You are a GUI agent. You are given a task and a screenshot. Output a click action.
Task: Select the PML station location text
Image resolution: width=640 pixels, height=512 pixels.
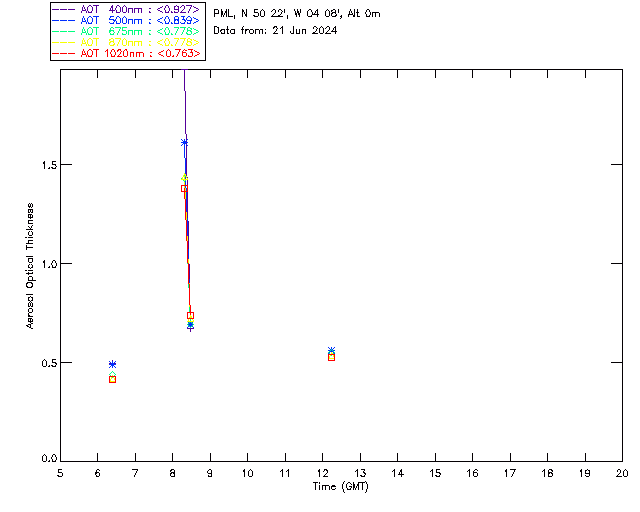coord(297,13)
